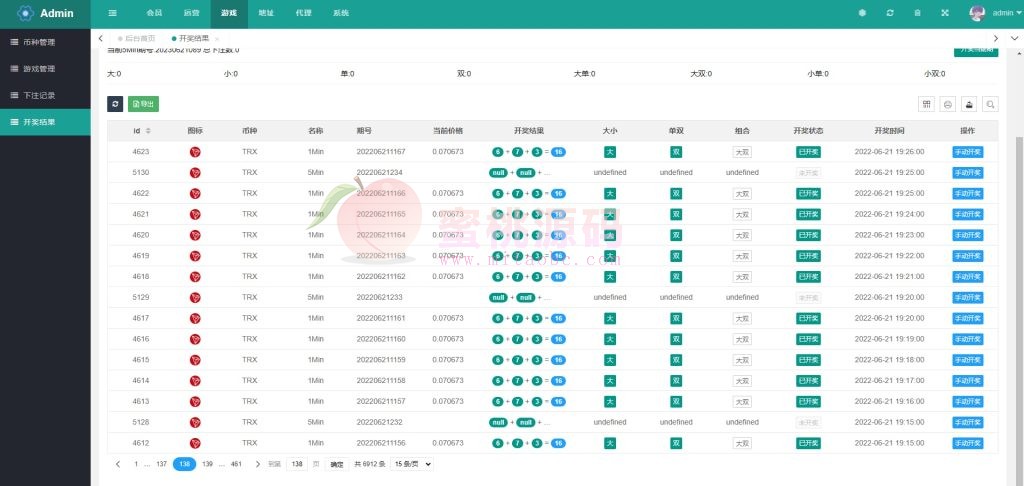Click the refresh icon in top header
This screenshot has width=1024, height=486.
point(890,13)
